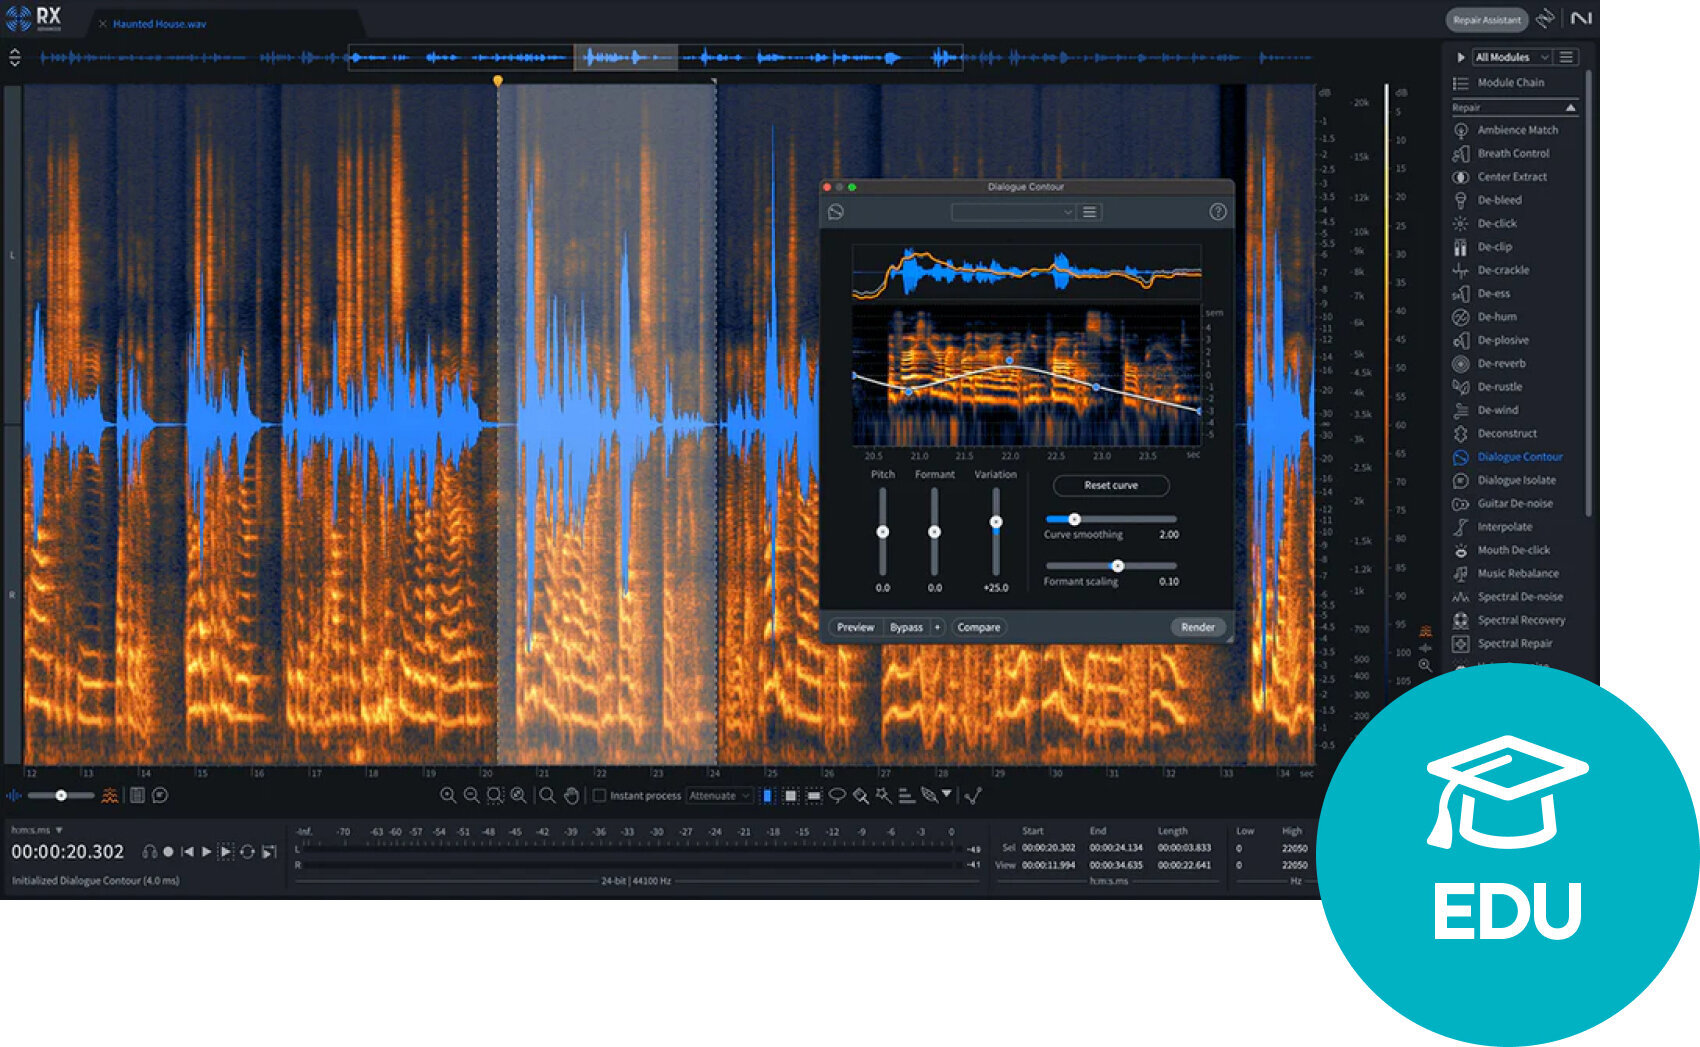1700x1047 pixels.
Task: Adjust the Curve smoothing slider
Action: 1075,519
